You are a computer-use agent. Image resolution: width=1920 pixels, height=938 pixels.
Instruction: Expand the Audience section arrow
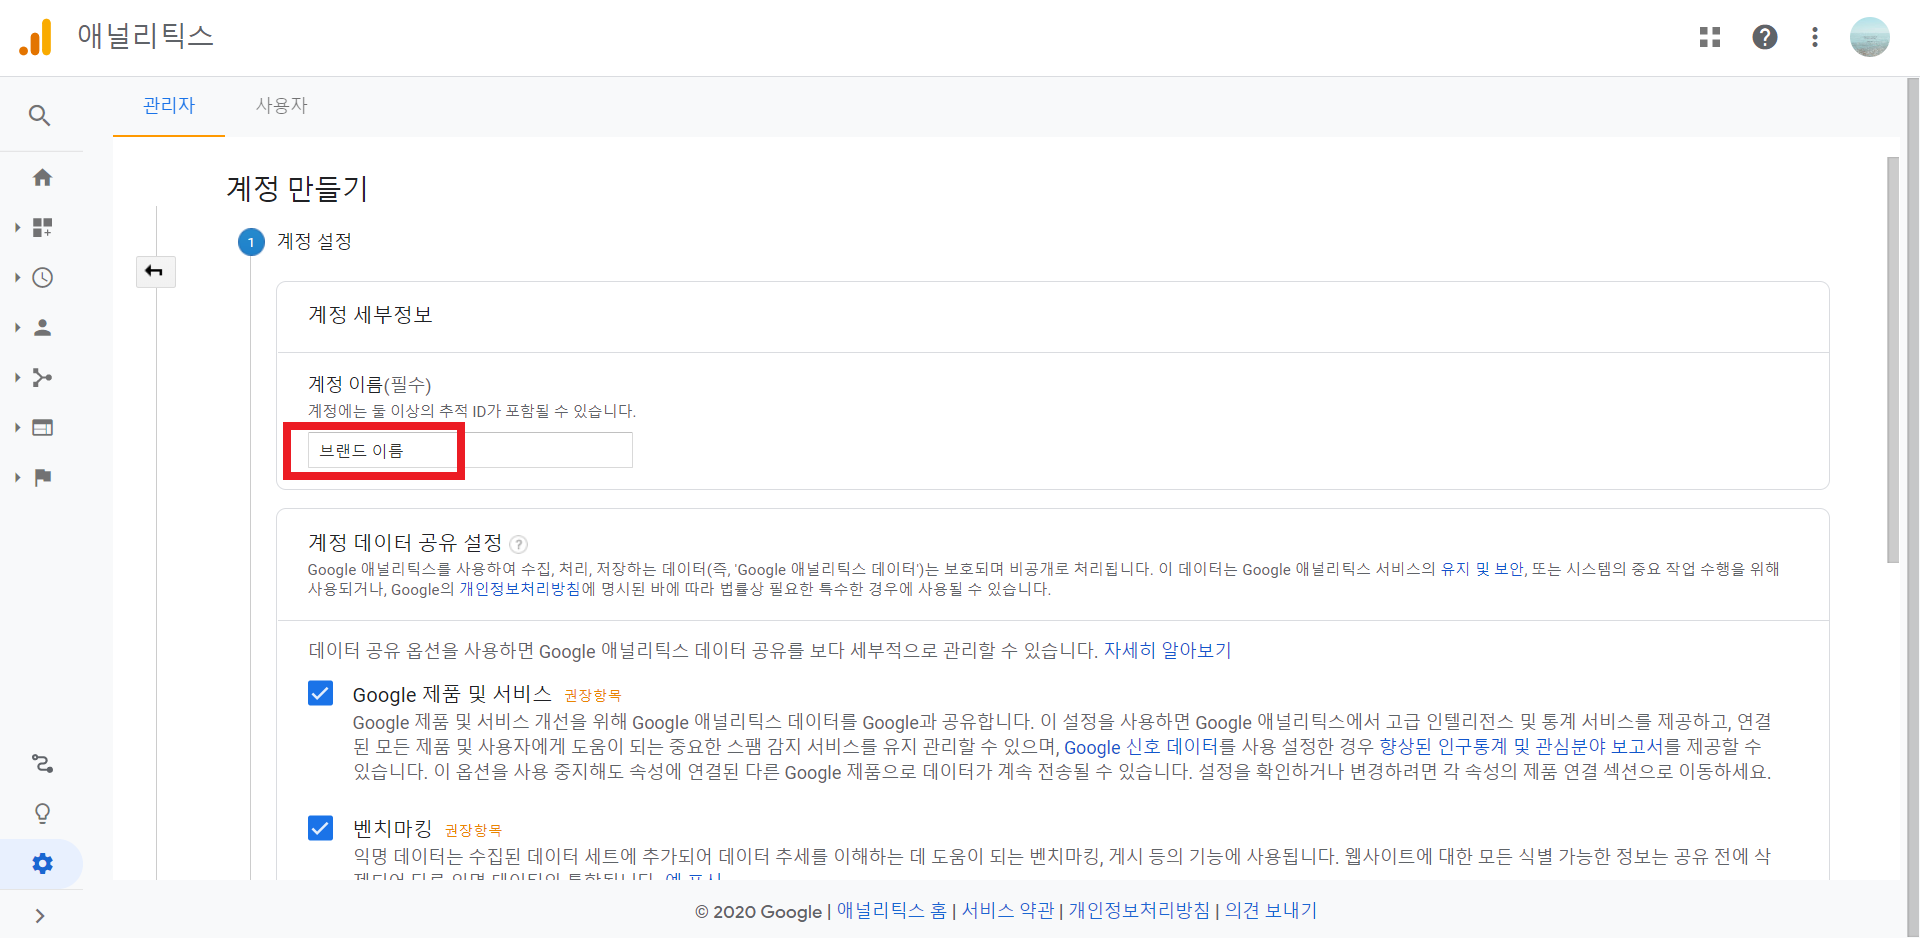pyautogui.click(x=17, y=327)
